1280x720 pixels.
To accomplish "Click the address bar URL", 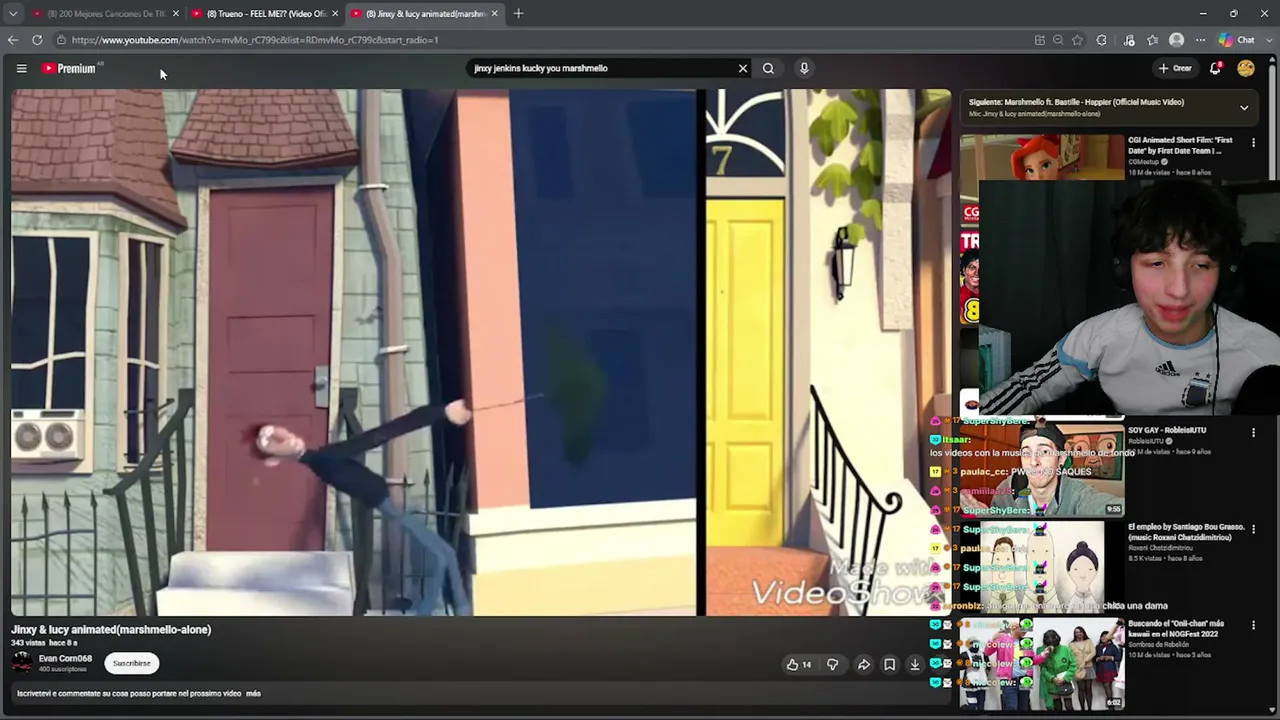I will pos(255,40).
